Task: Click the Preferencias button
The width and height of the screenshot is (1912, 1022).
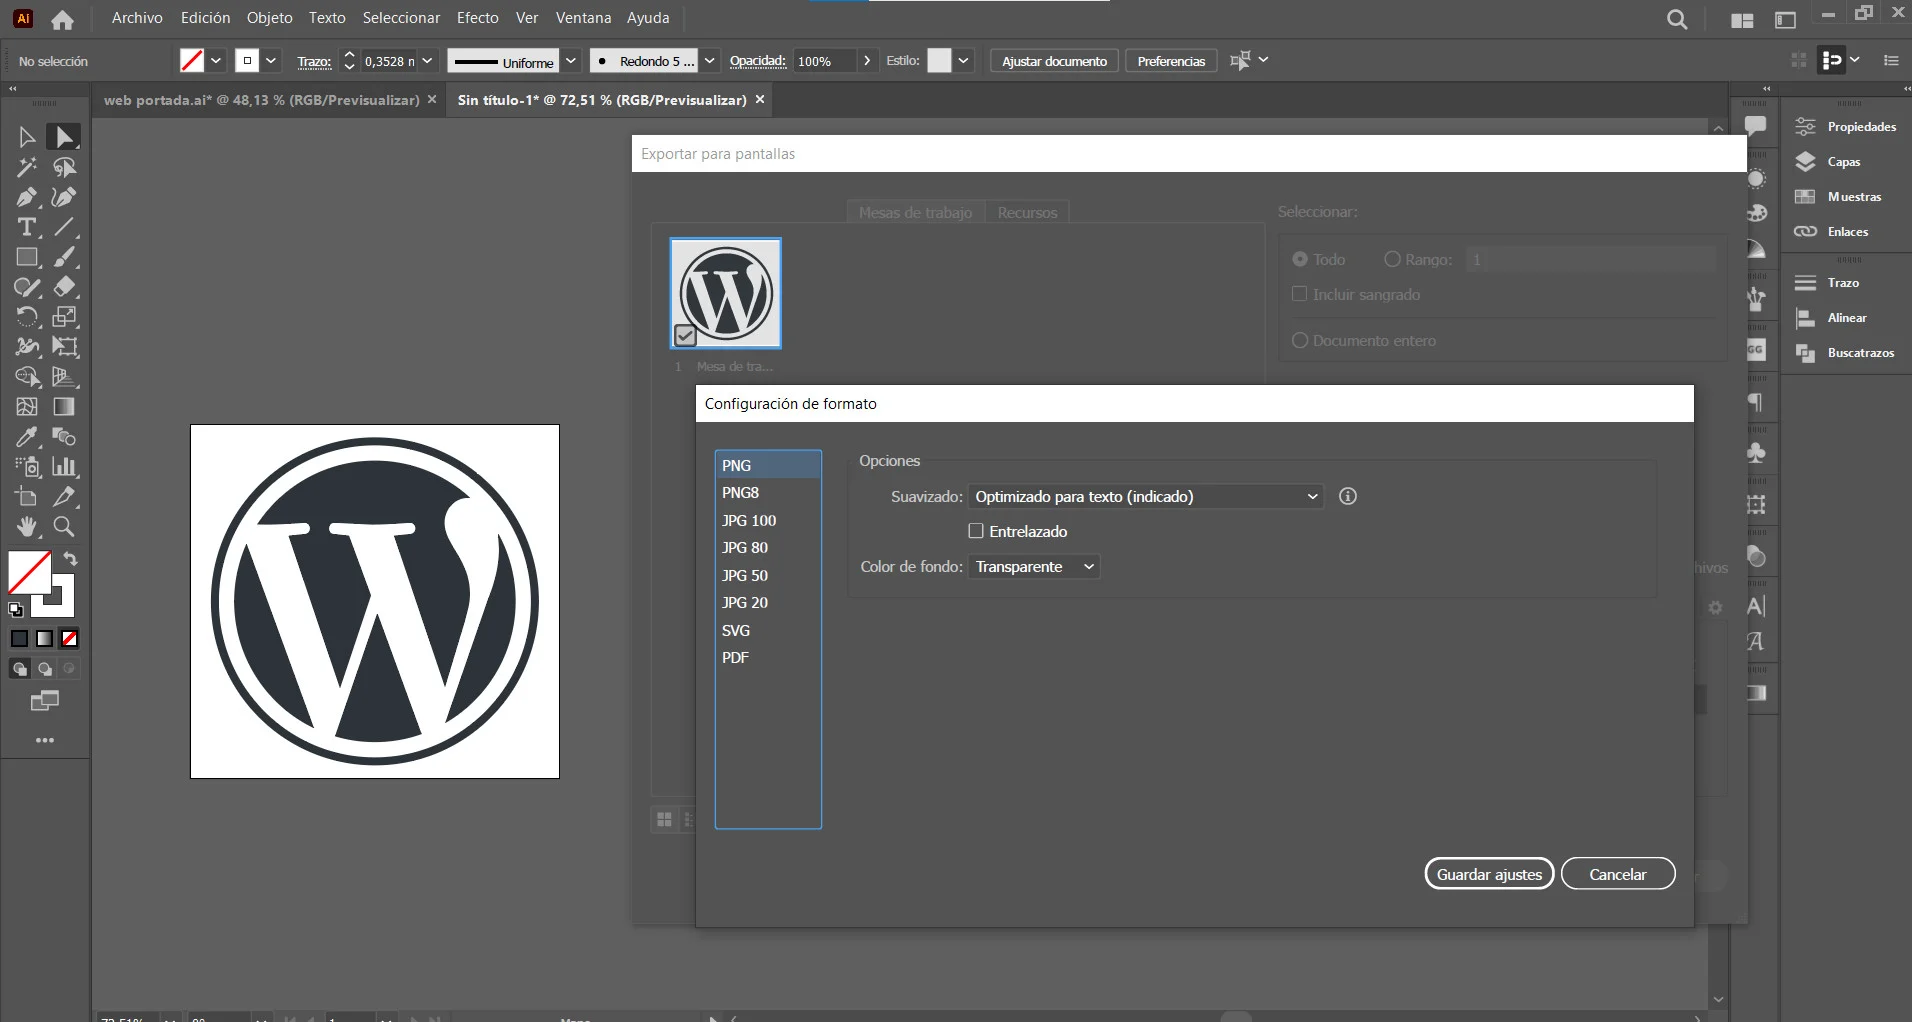Action: pyautogui.click(x=1171, y=61)
